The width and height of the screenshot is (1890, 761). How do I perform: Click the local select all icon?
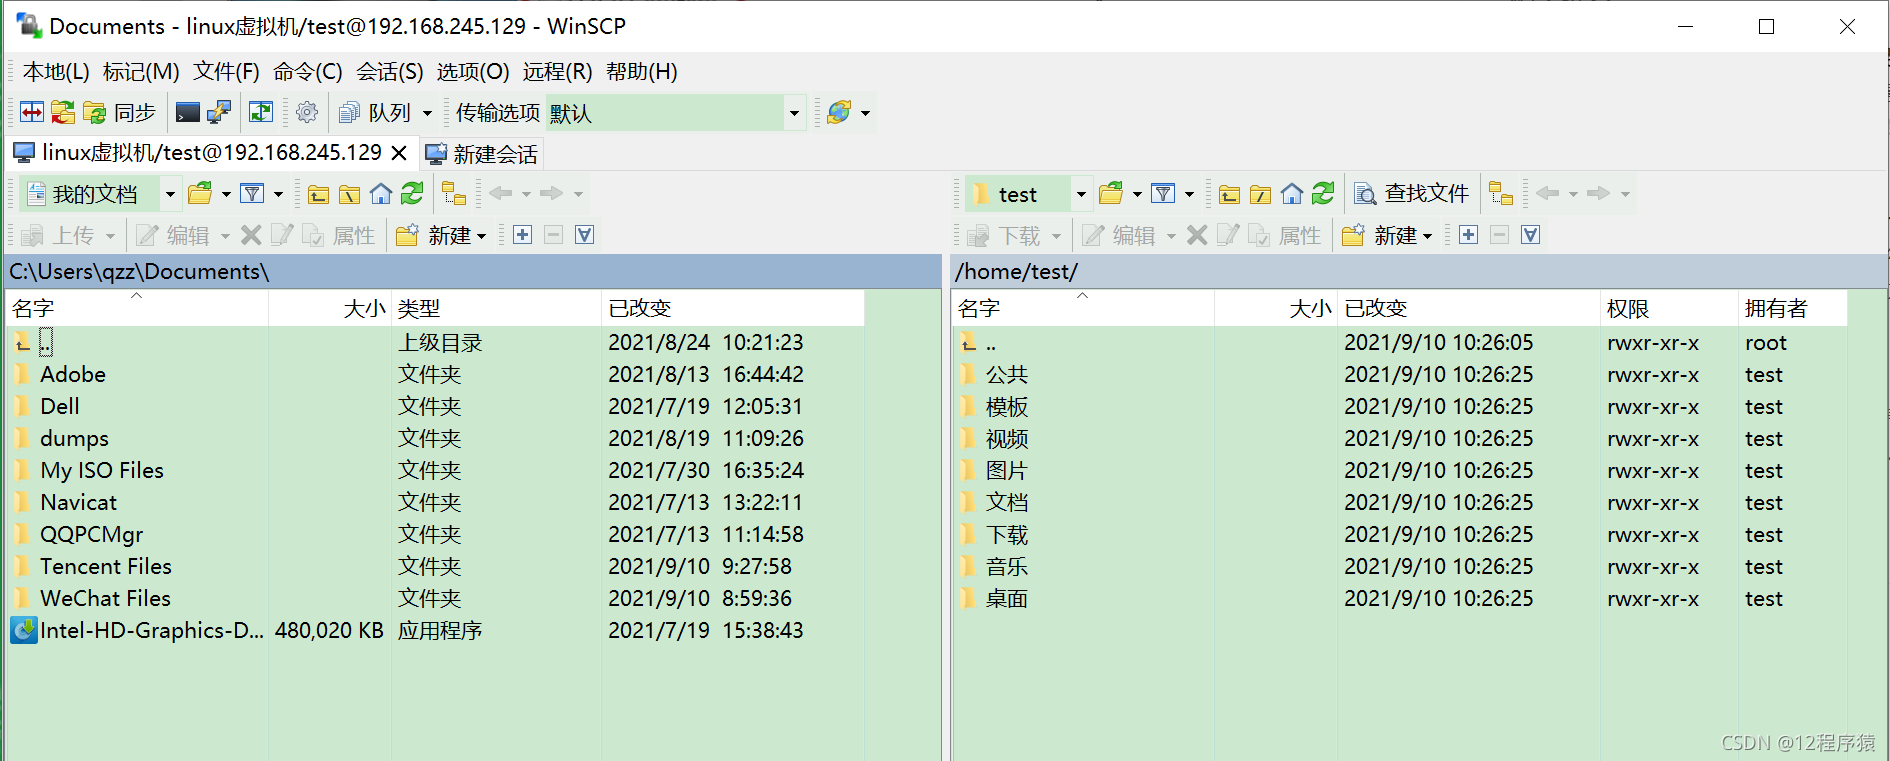[585, 235]
